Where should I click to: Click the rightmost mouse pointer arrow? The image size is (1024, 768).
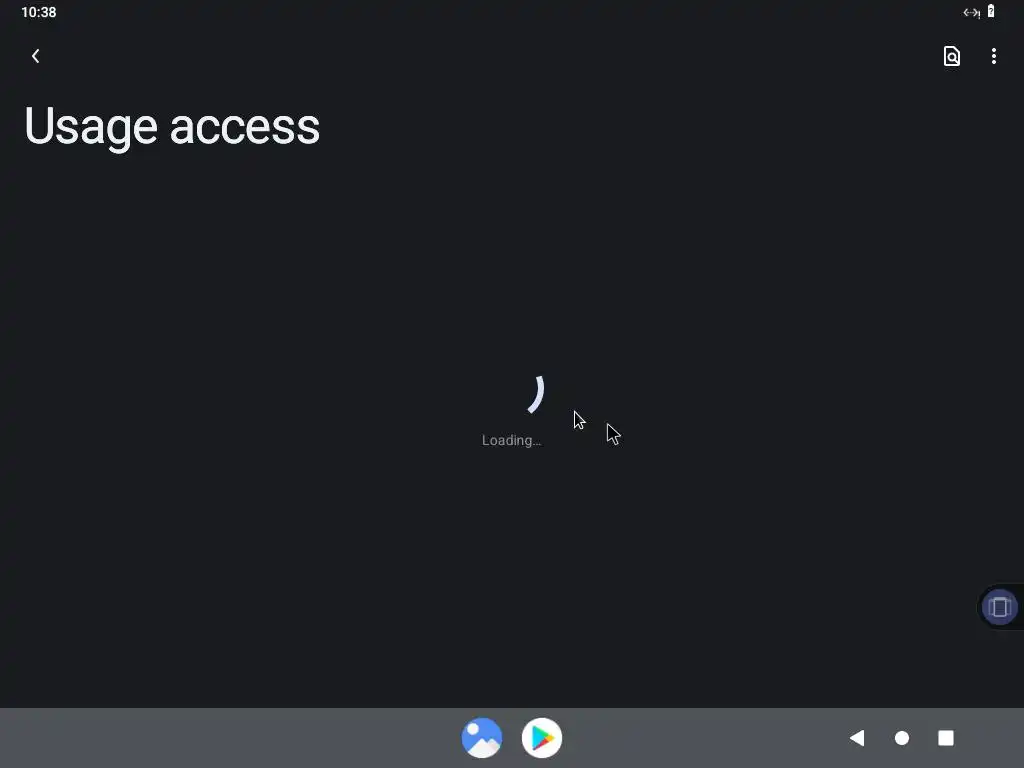[x=613, y=434]
